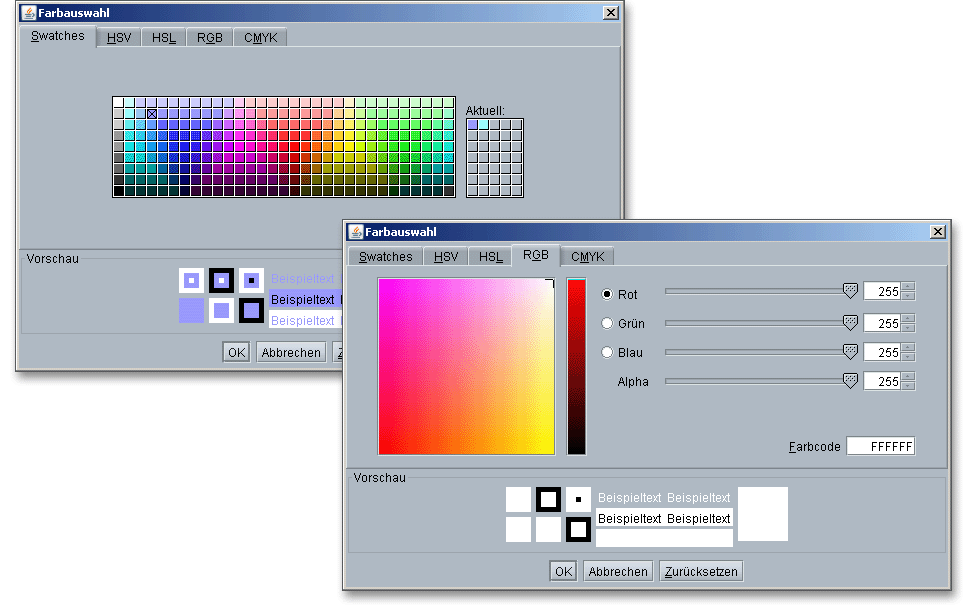967x606 pixels.
Task: Increase the Blau spinner value
Action: point(907,346)
